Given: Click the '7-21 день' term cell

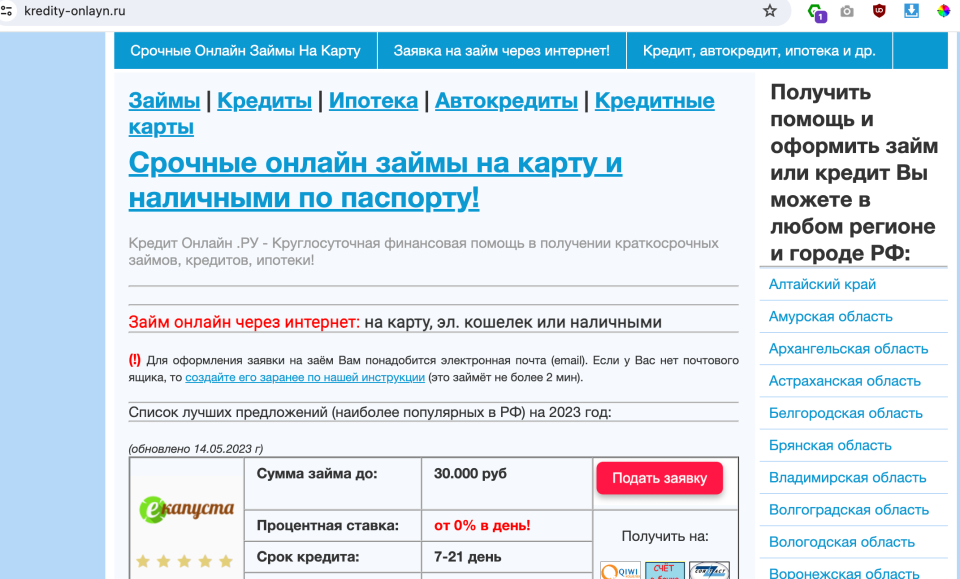Looking at the screenshot, I should [x=507, y=558].
